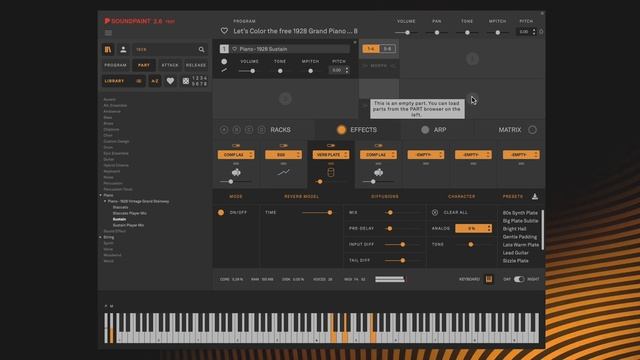Load the Late Warm Plate preset
640x360 pixels.
point(521,244)
